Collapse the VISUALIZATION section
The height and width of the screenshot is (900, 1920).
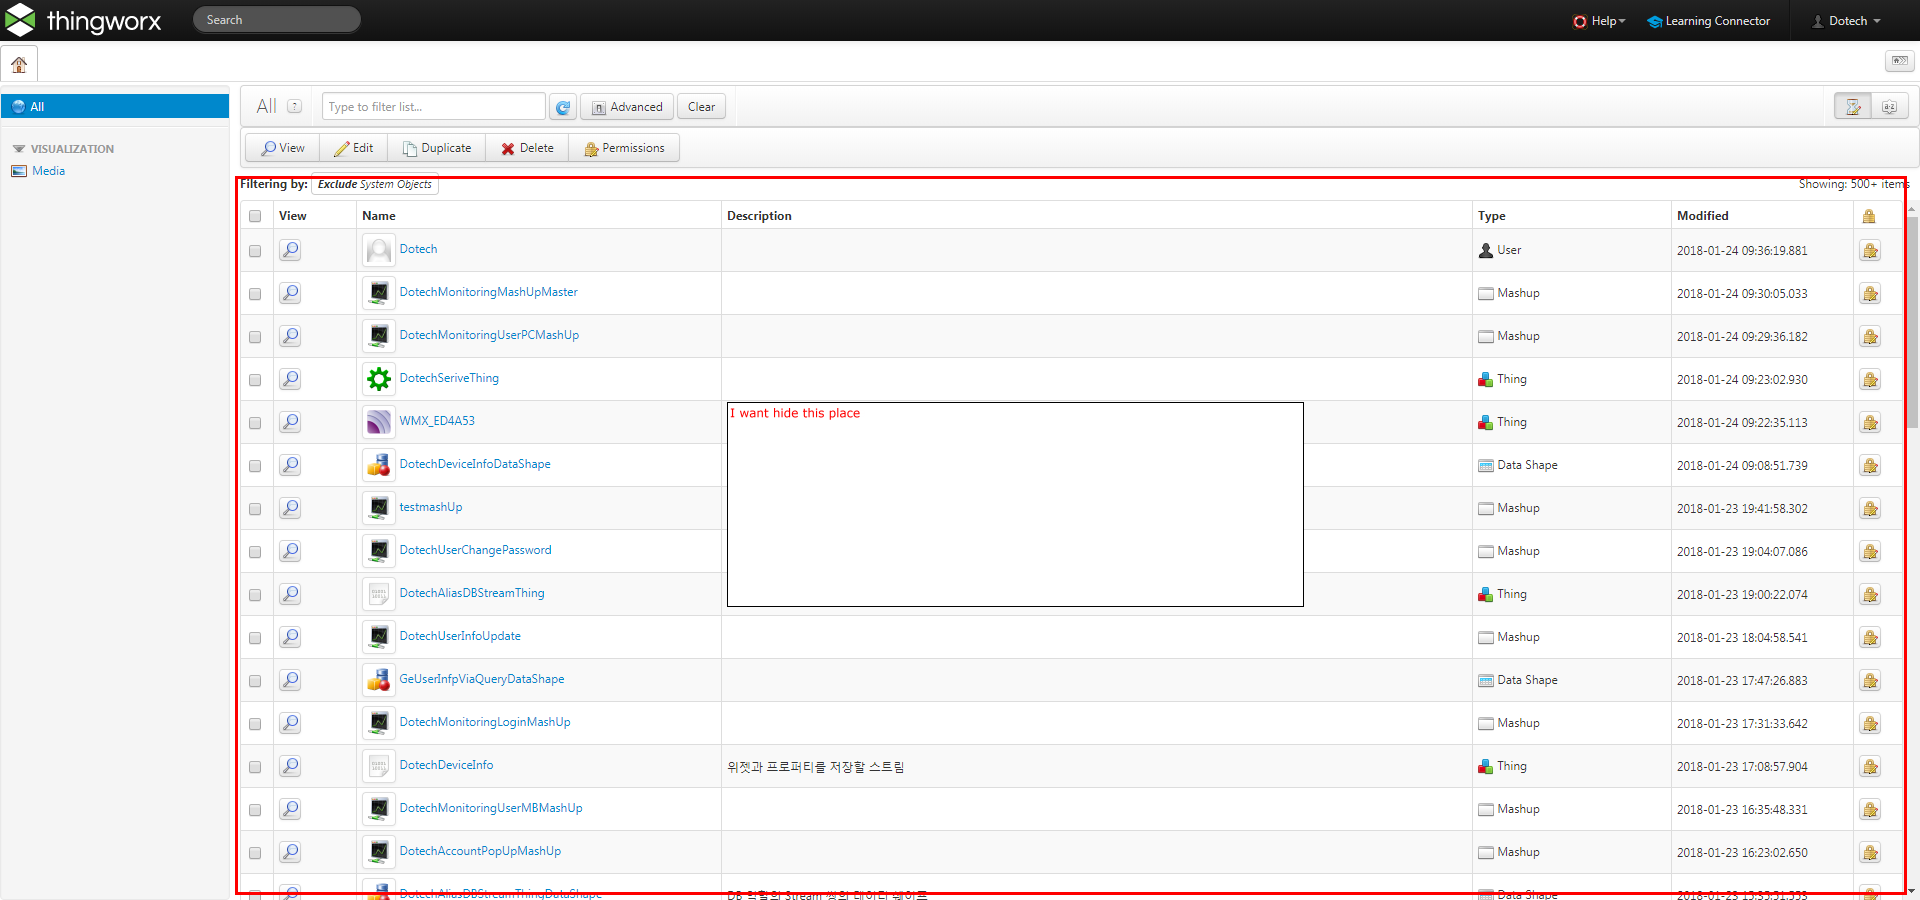[19, 149]
